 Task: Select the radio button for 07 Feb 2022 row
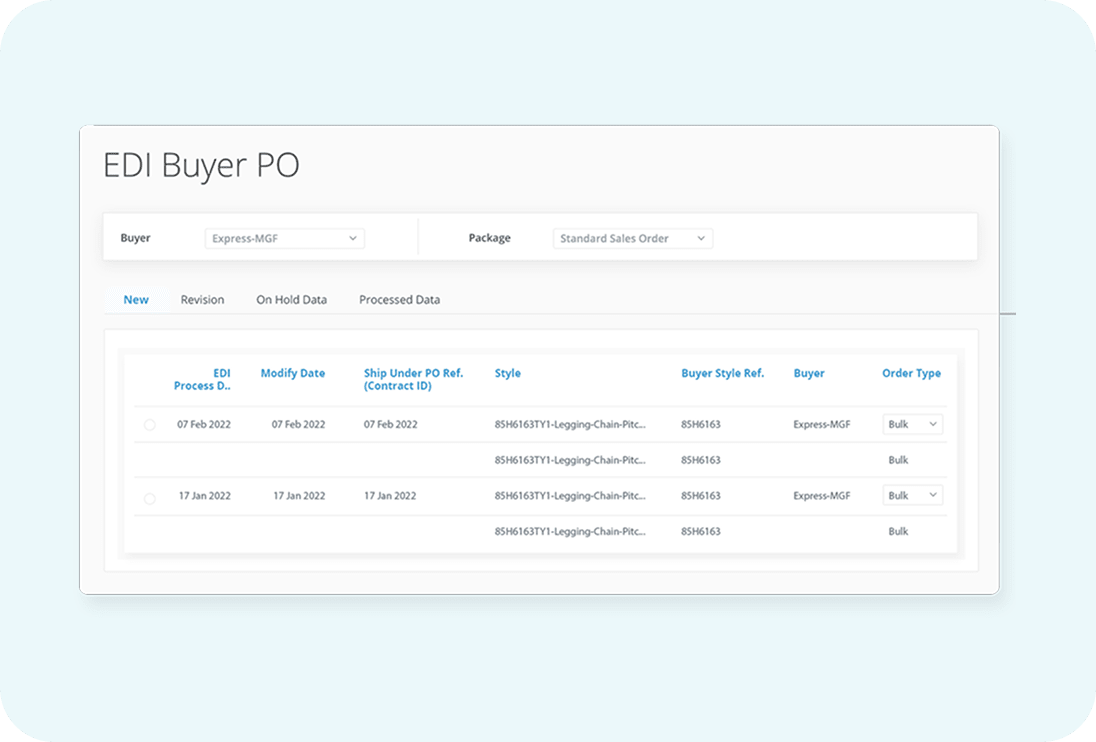pos(150,425)
